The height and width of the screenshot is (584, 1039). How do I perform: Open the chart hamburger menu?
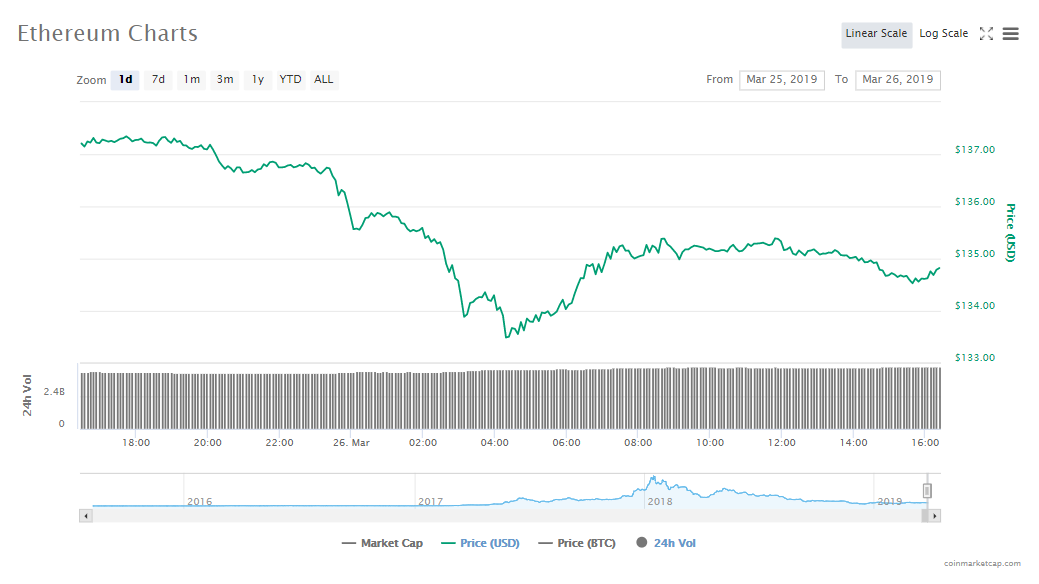[x=1010, y=34]
